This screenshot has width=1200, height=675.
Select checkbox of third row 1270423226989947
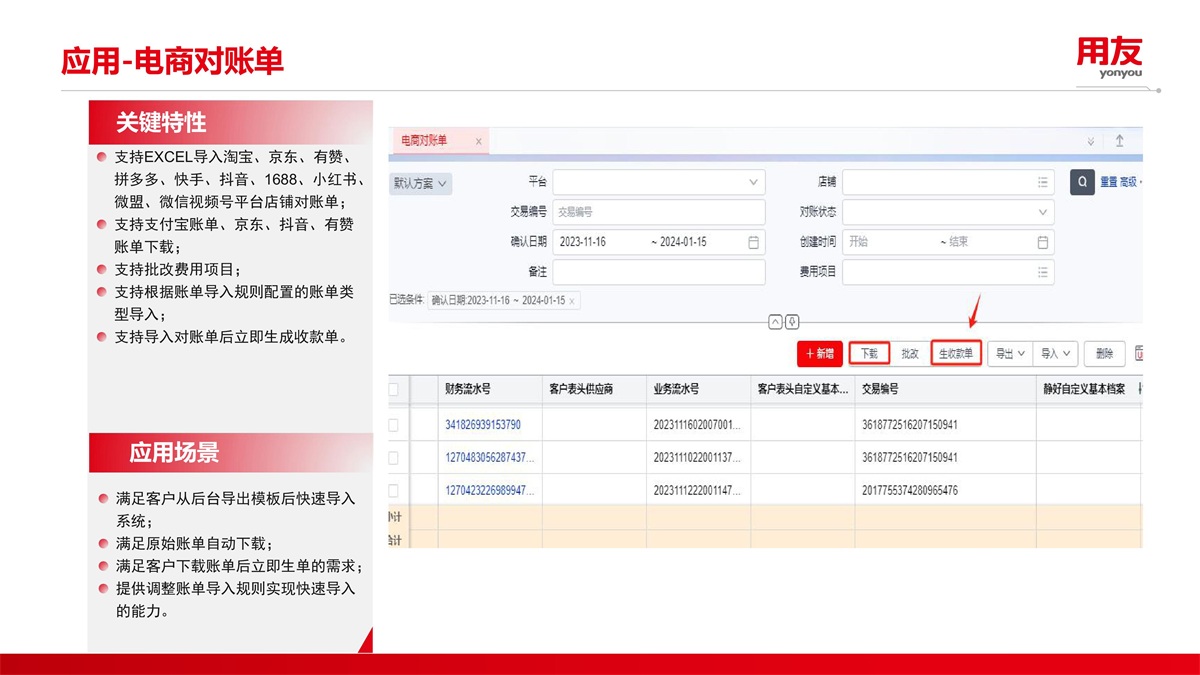pyautogui.click(x=392, y=490)
